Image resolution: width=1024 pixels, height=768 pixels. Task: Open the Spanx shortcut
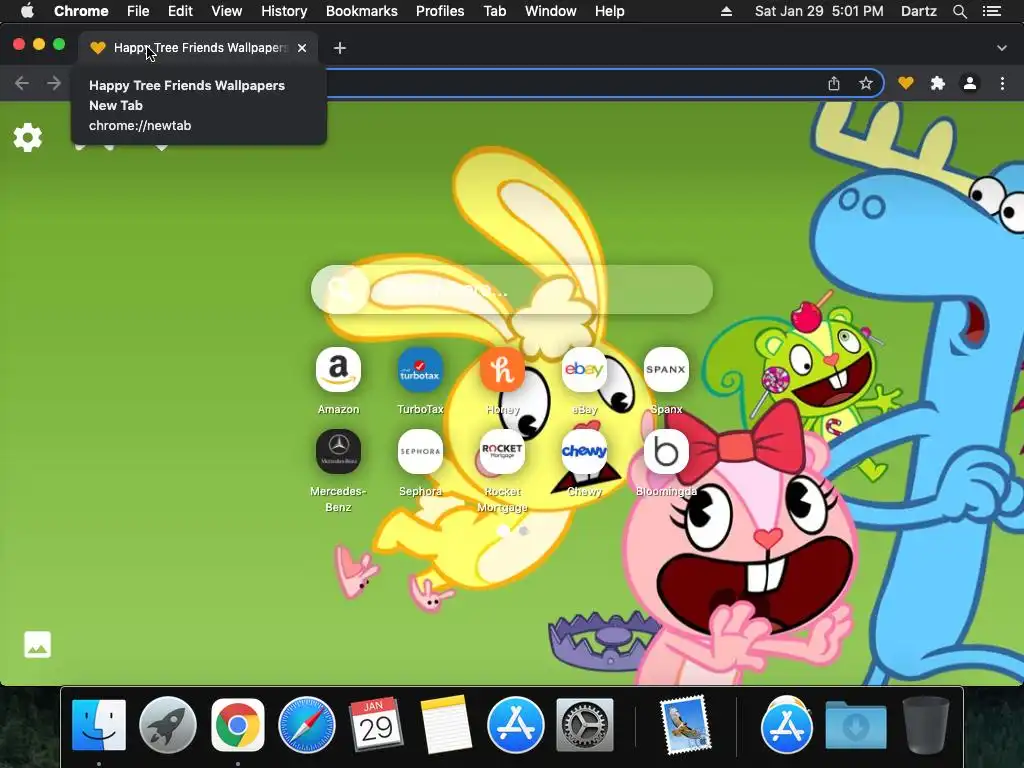pyautogui.click(x=666, y=370)
